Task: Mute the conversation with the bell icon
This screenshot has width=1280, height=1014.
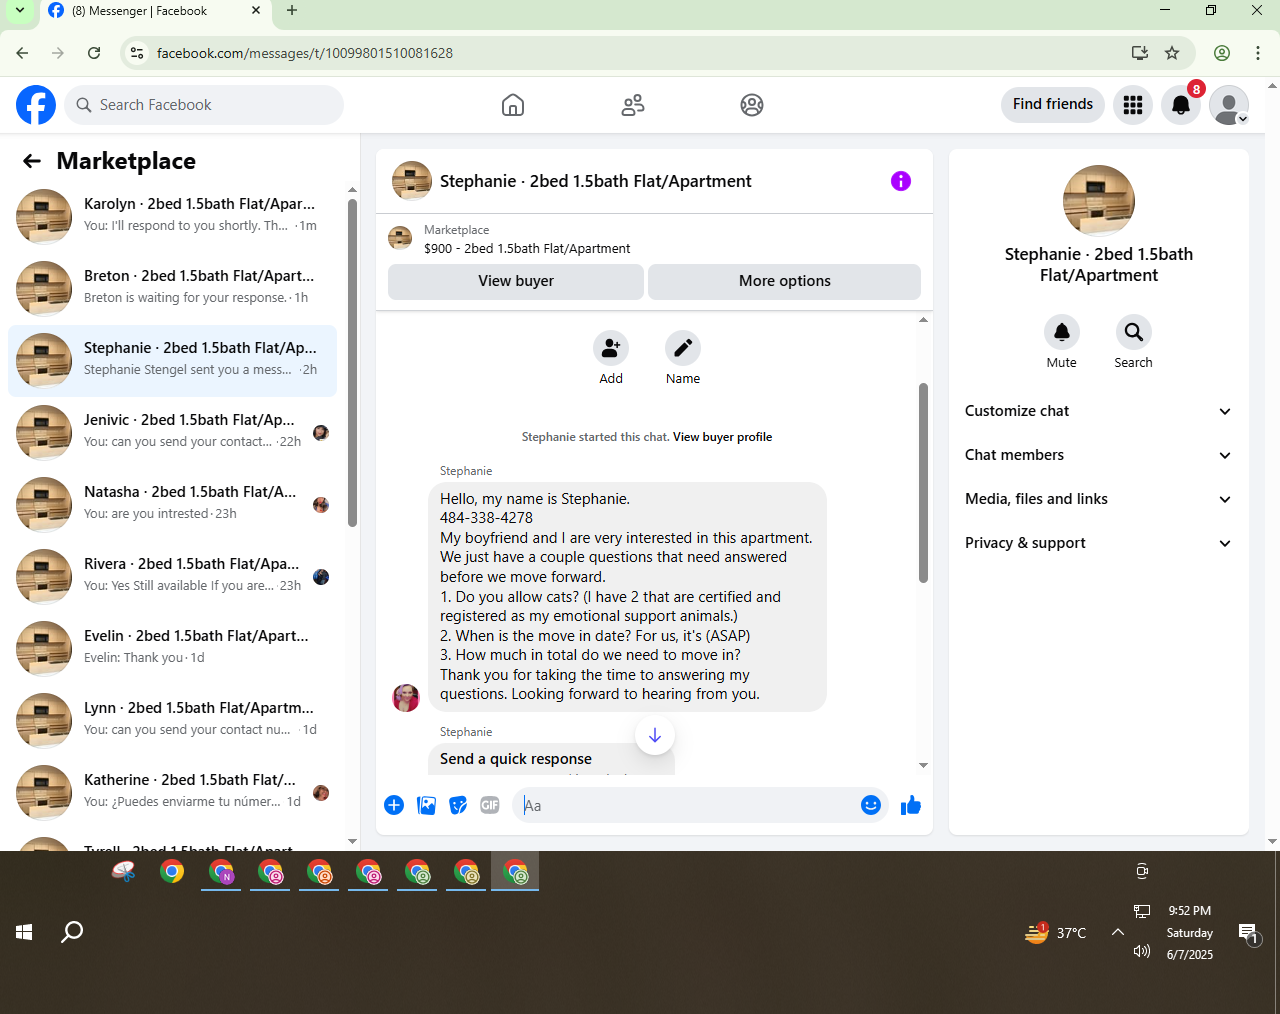Action: pos(1062,332)
